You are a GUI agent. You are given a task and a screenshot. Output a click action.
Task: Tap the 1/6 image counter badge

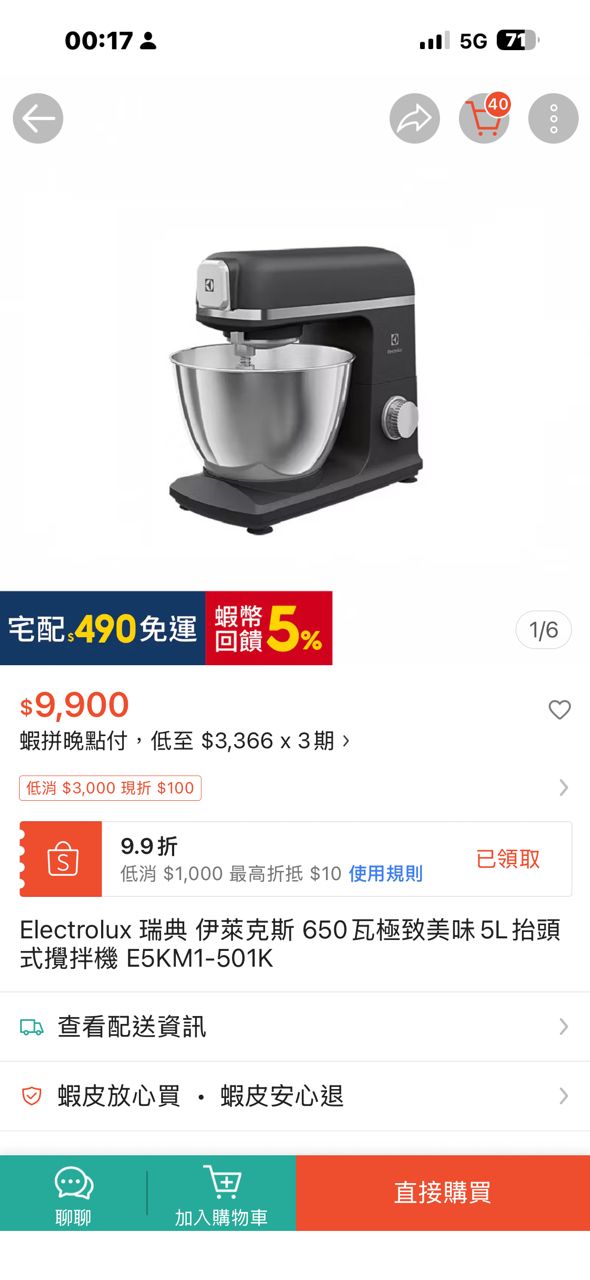544,630
